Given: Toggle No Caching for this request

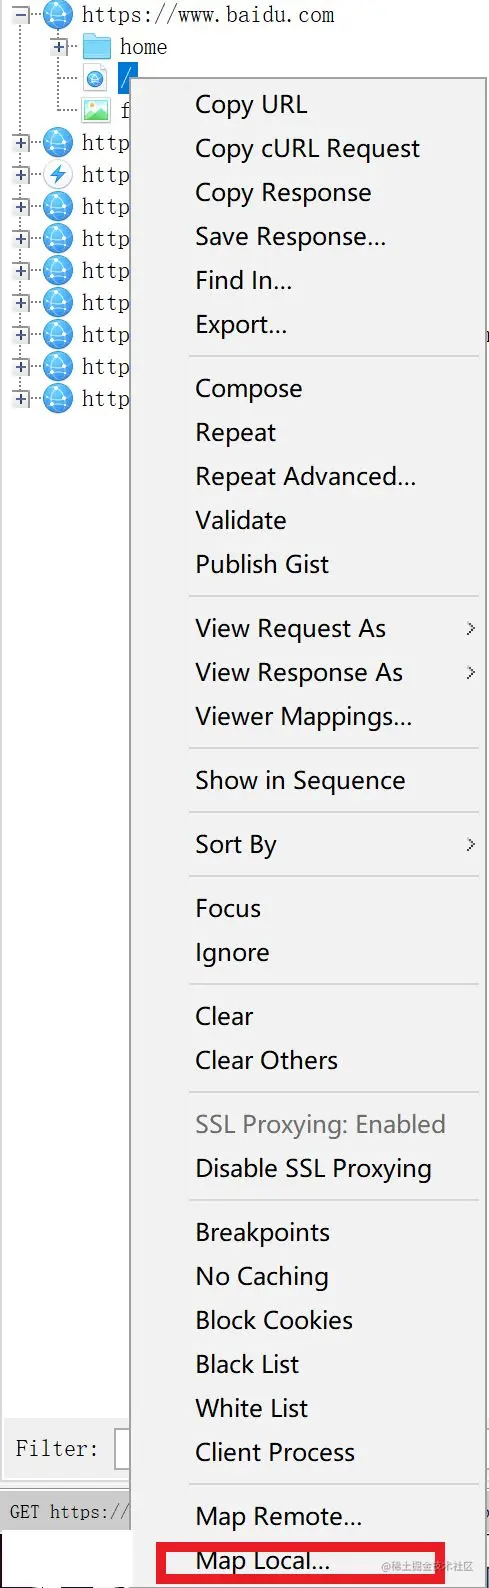Looking at the screenshot, I should click(x=262, y=1276).
